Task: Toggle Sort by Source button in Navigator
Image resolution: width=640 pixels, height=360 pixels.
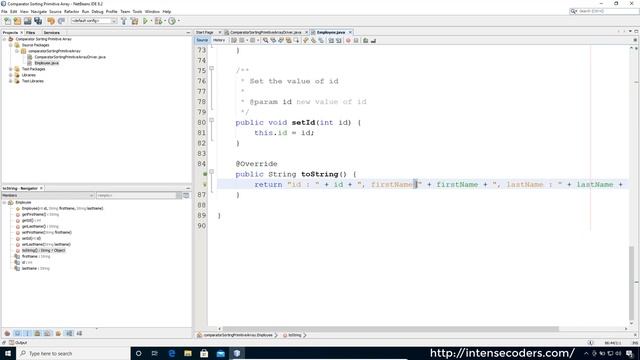Action: pos(79,333)
